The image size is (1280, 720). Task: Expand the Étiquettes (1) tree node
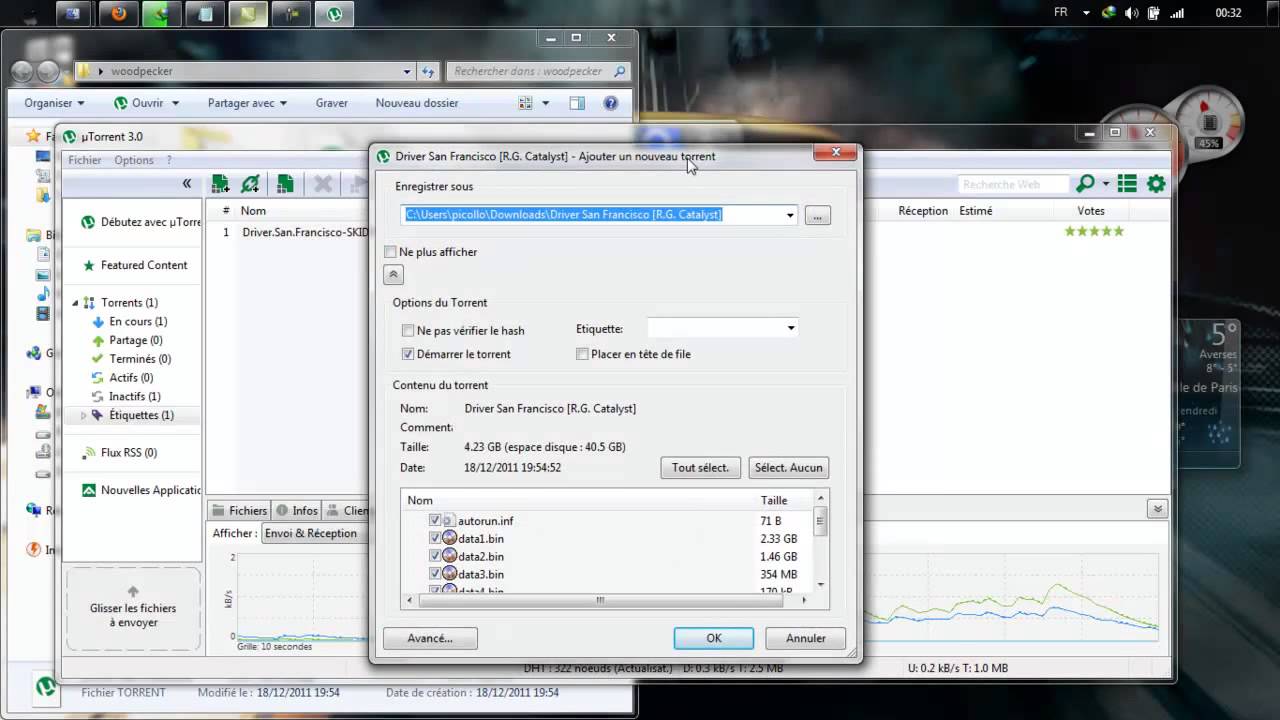[x=84, y=415]
